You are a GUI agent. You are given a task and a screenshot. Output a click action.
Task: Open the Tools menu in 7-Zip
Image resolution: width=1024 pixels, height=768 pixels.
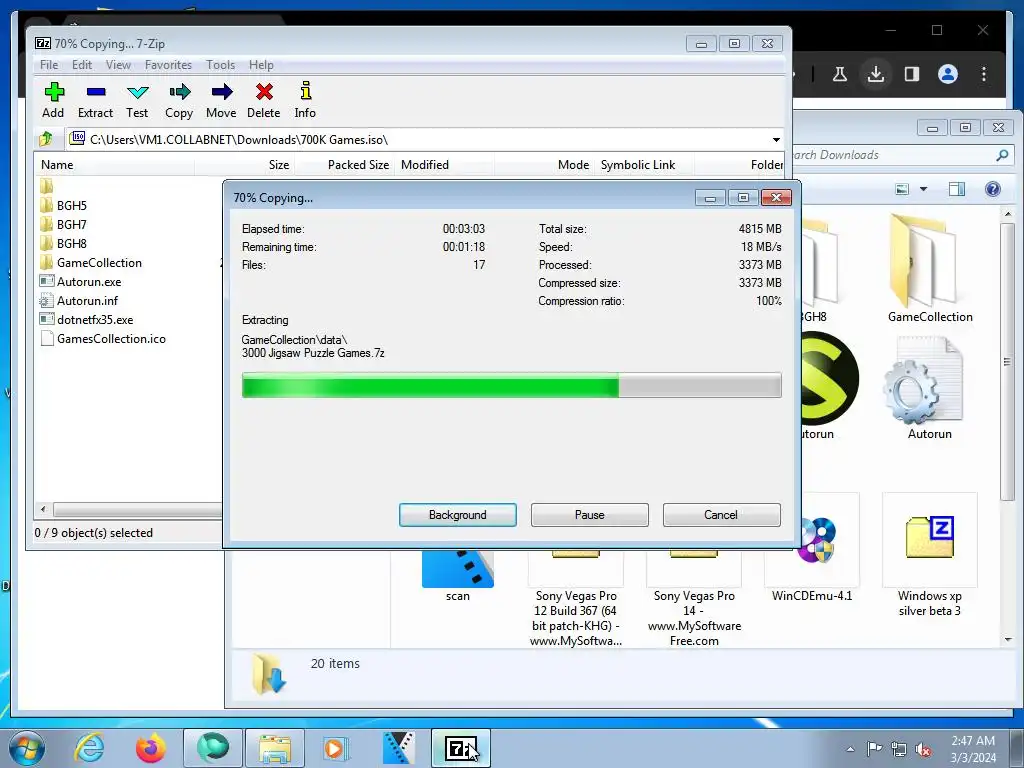(220, 65)
